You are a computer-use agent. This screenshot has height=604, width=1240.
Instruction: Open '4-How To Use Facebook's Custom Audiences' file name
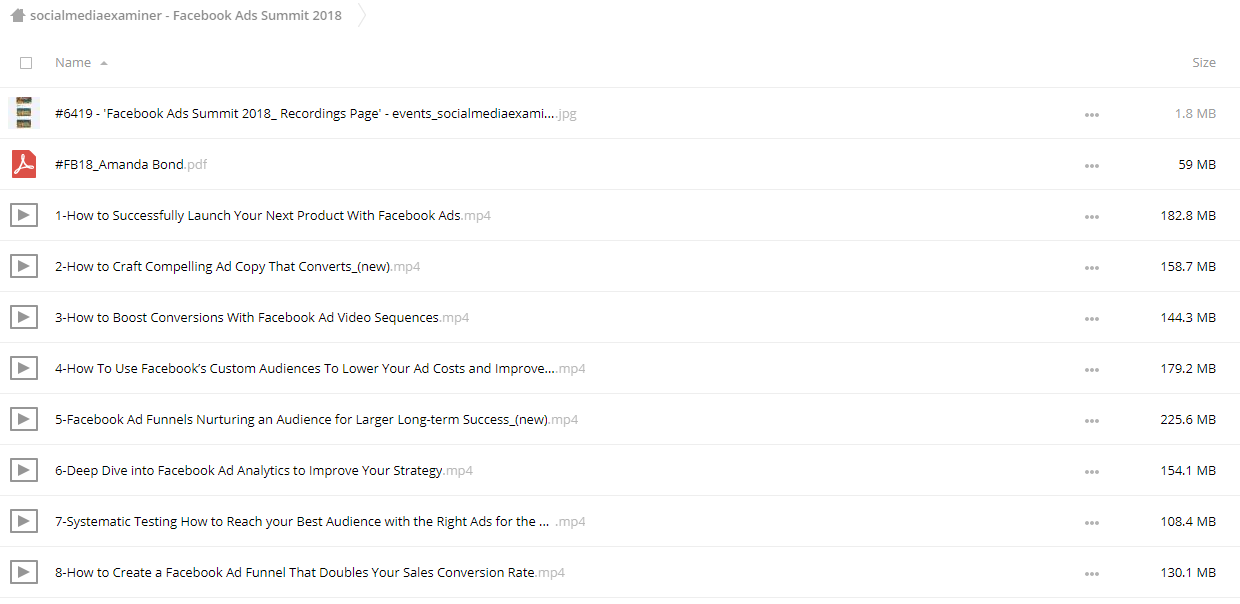[x=320, y=368]
